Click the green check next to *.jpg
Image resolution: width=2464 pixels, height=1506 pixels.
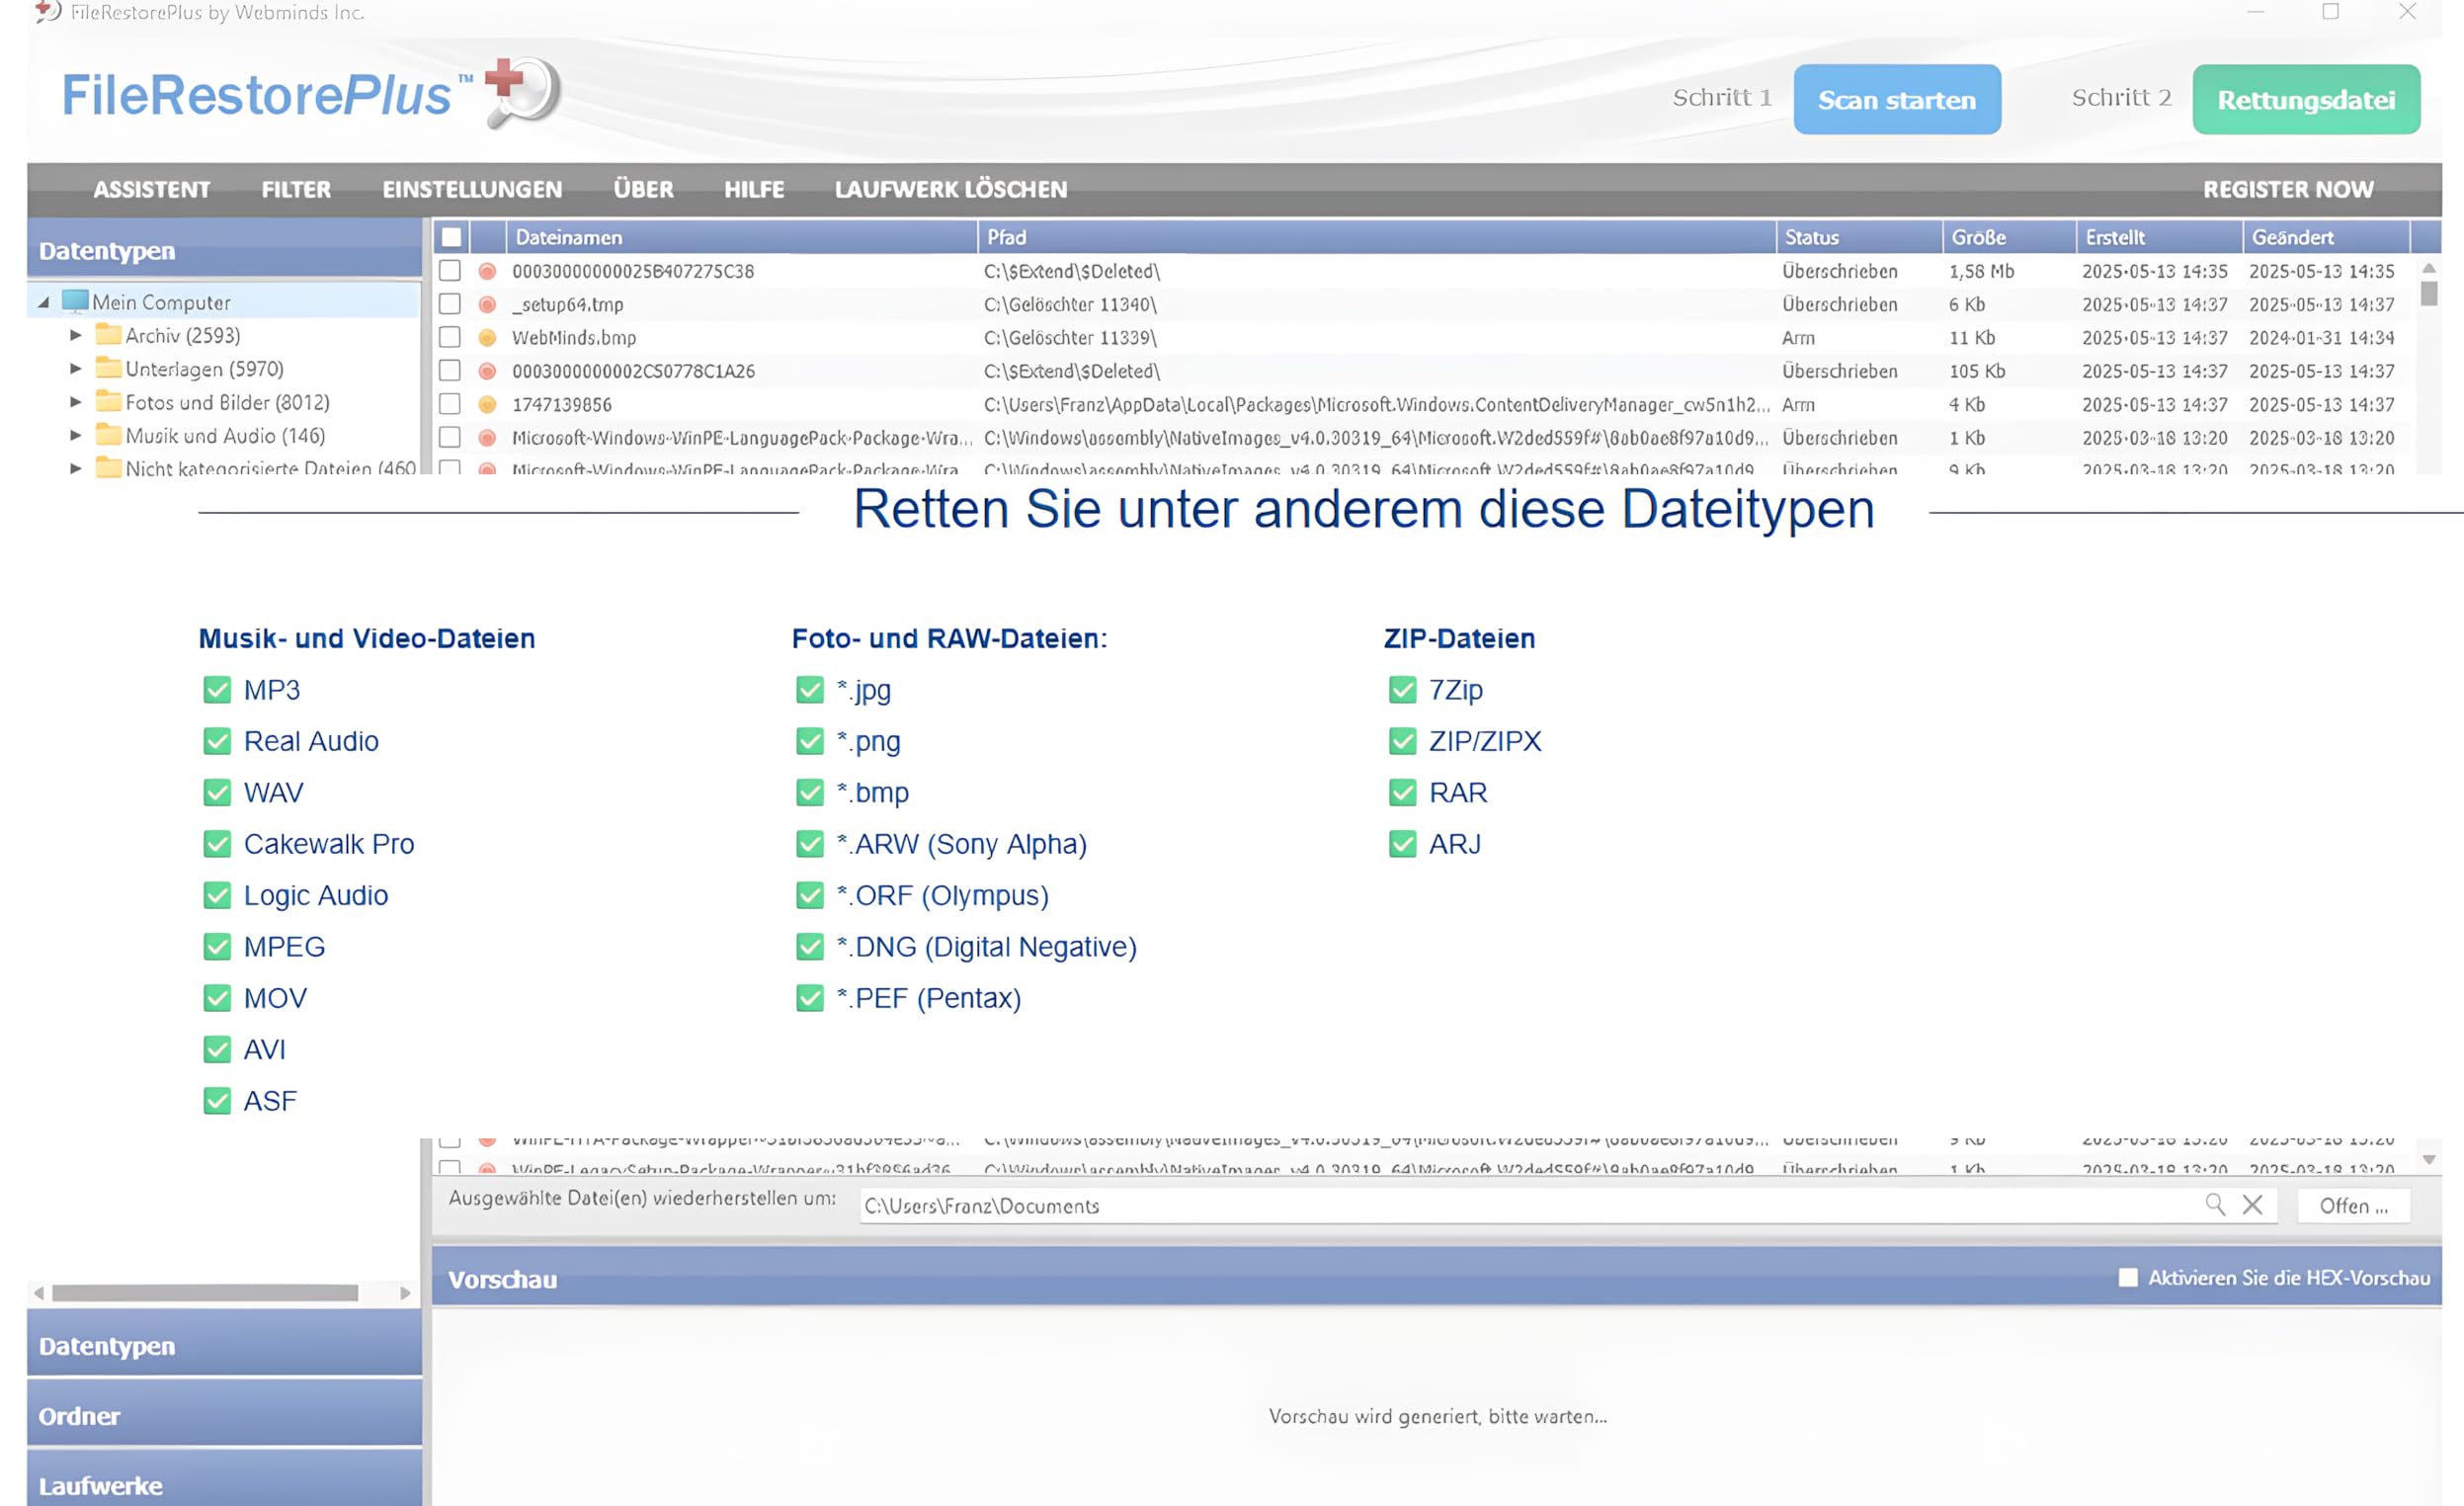[809, 690]
